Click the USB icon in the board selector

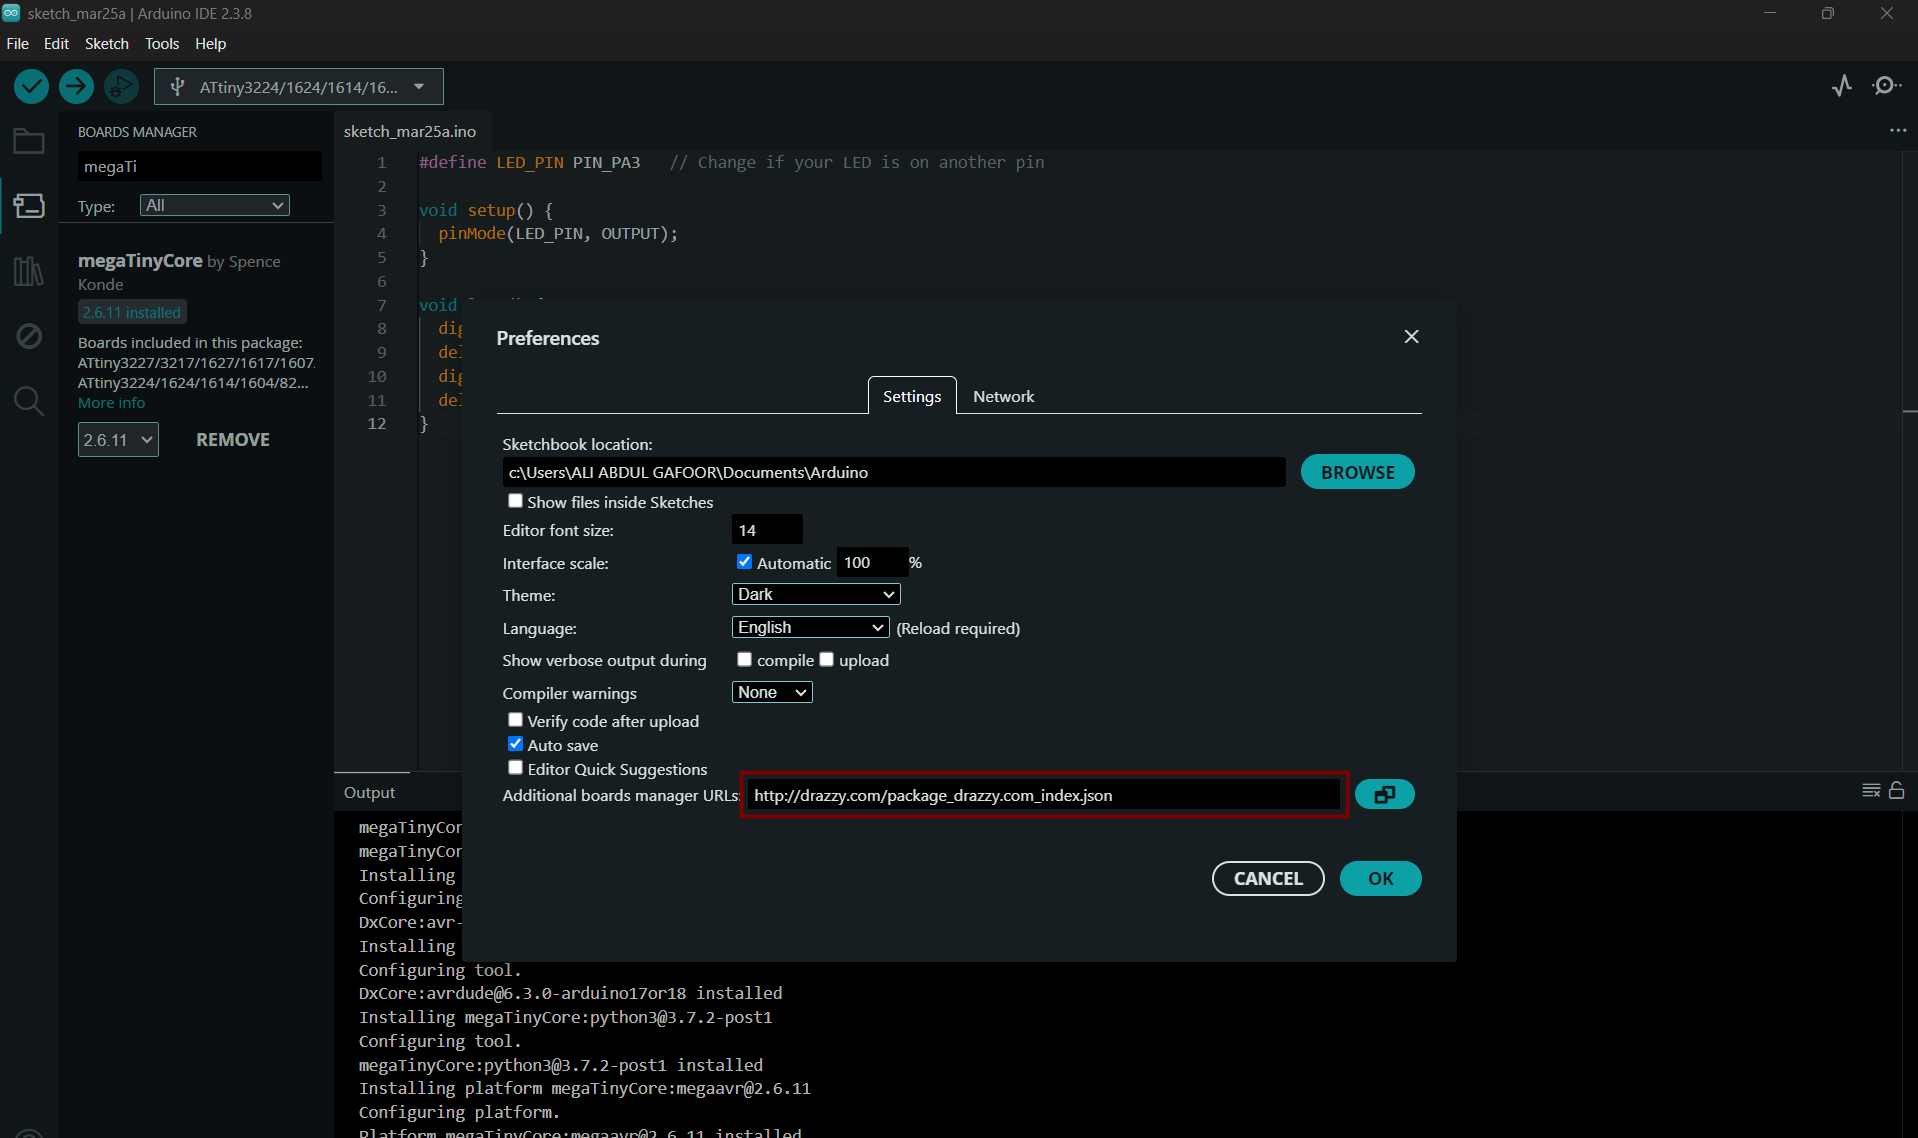click(x=177, y=87)
